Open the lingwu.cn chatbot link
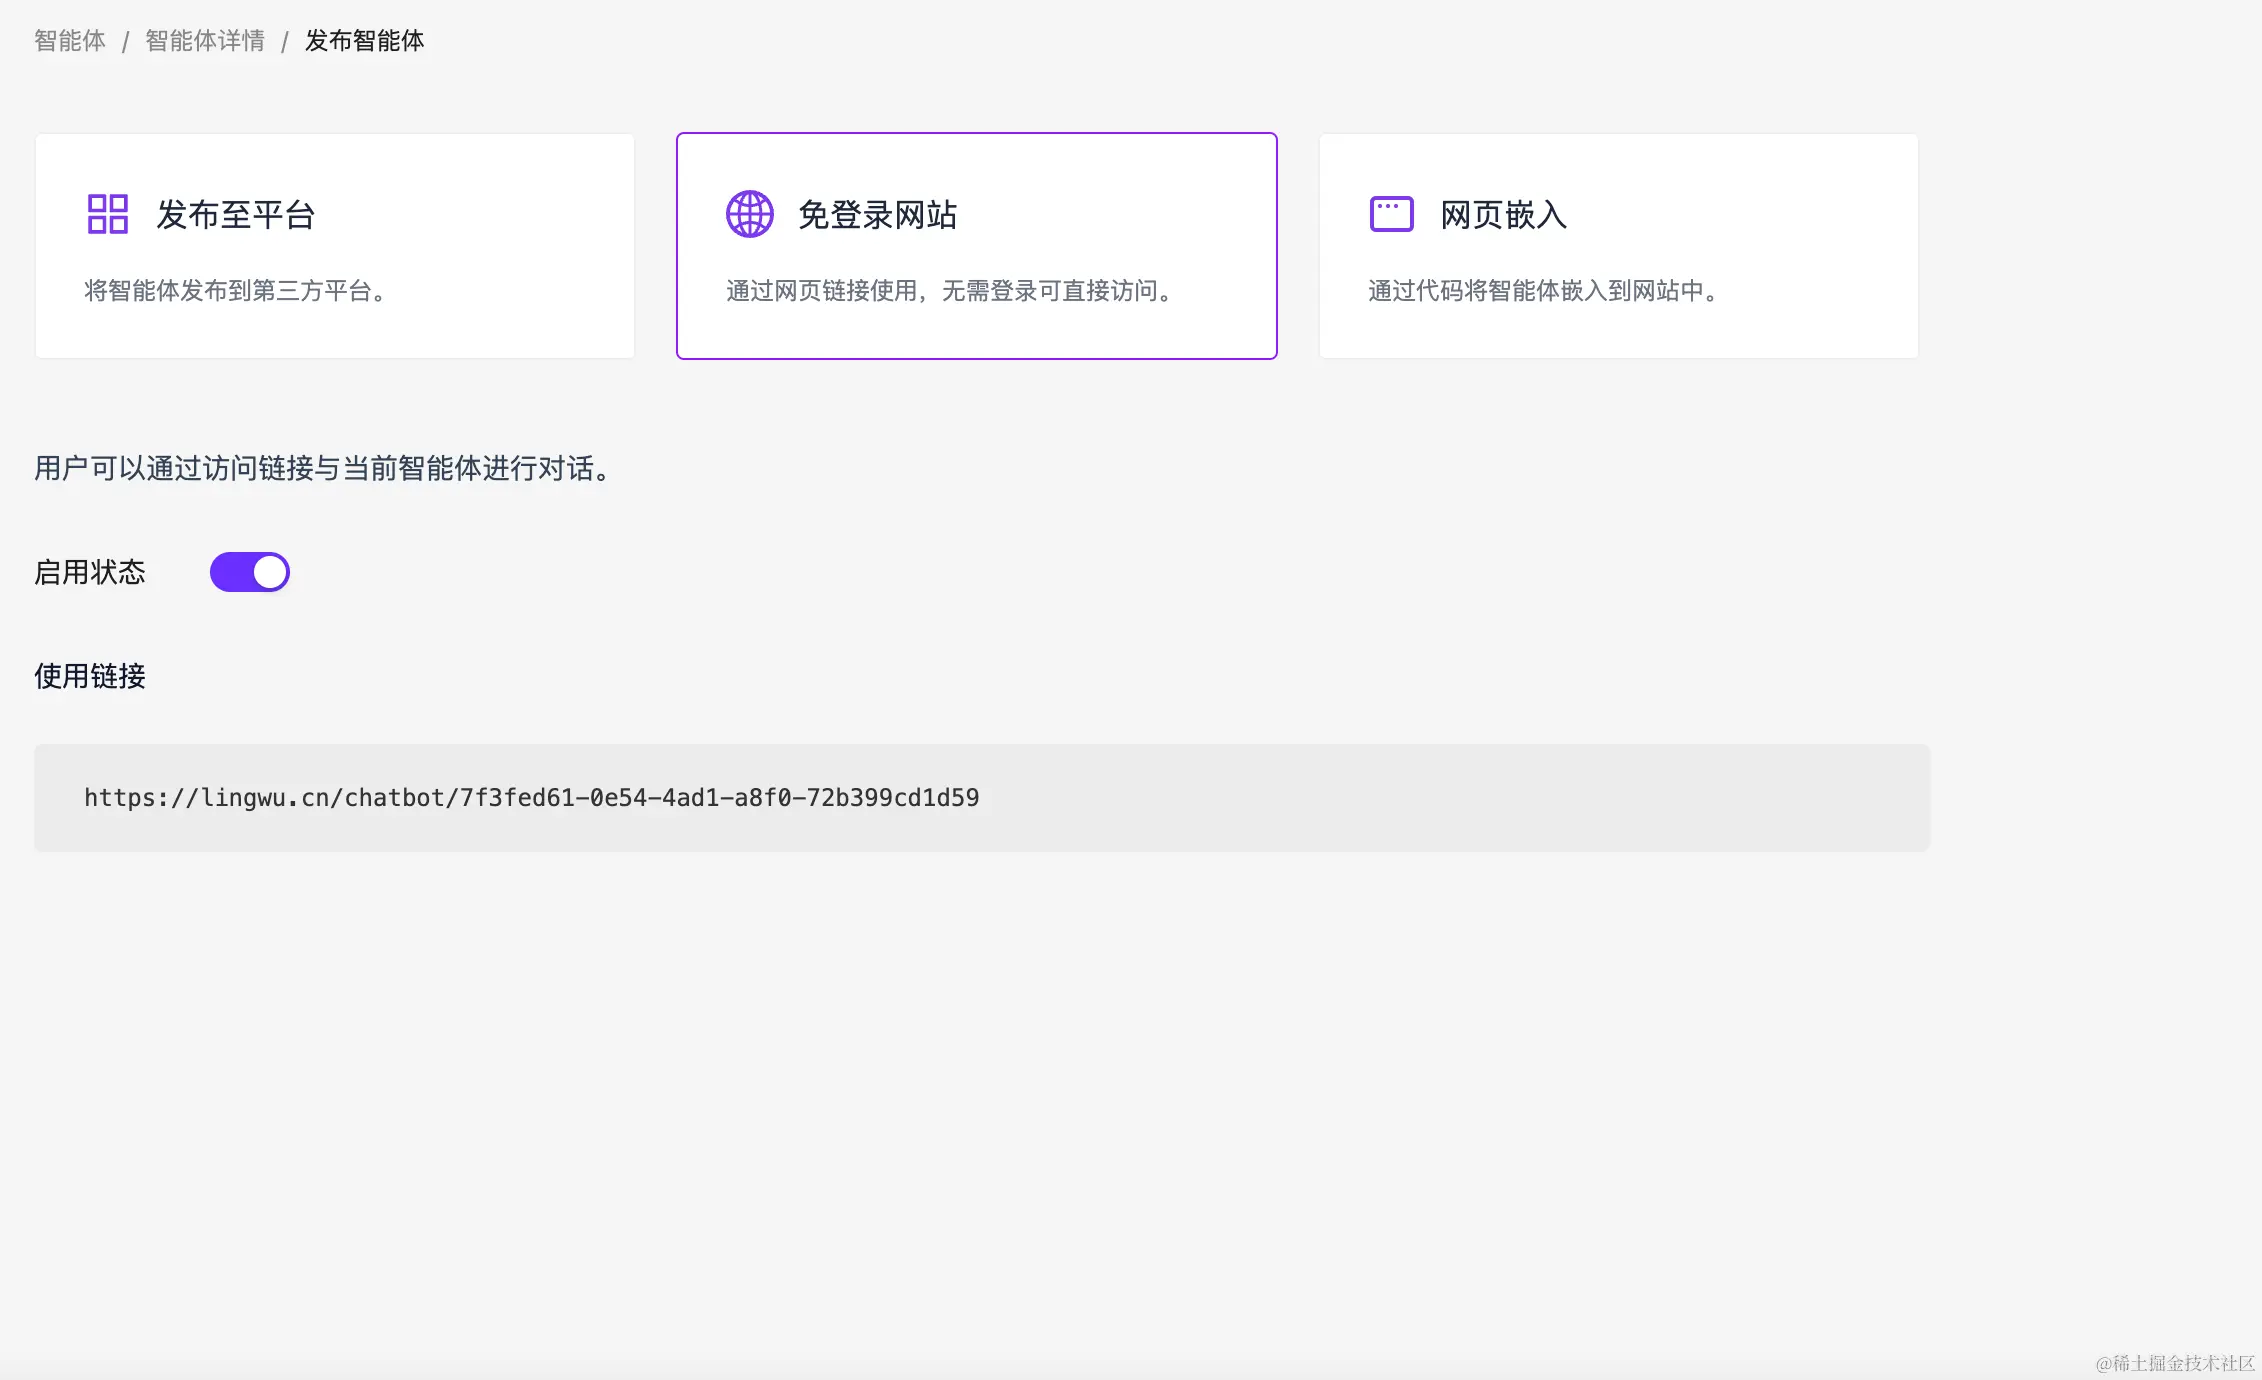Viewport: 2262px width, 1380px height. 532,797
